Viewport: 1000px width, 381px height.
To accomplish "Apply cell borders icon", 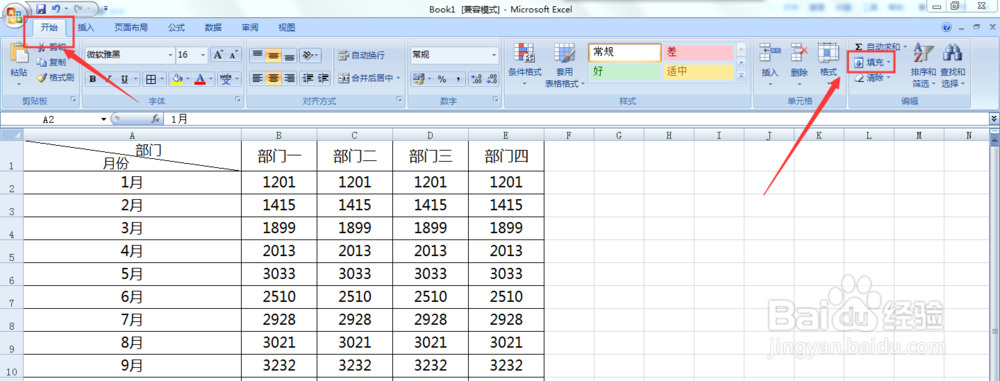I will coord(151,79).
